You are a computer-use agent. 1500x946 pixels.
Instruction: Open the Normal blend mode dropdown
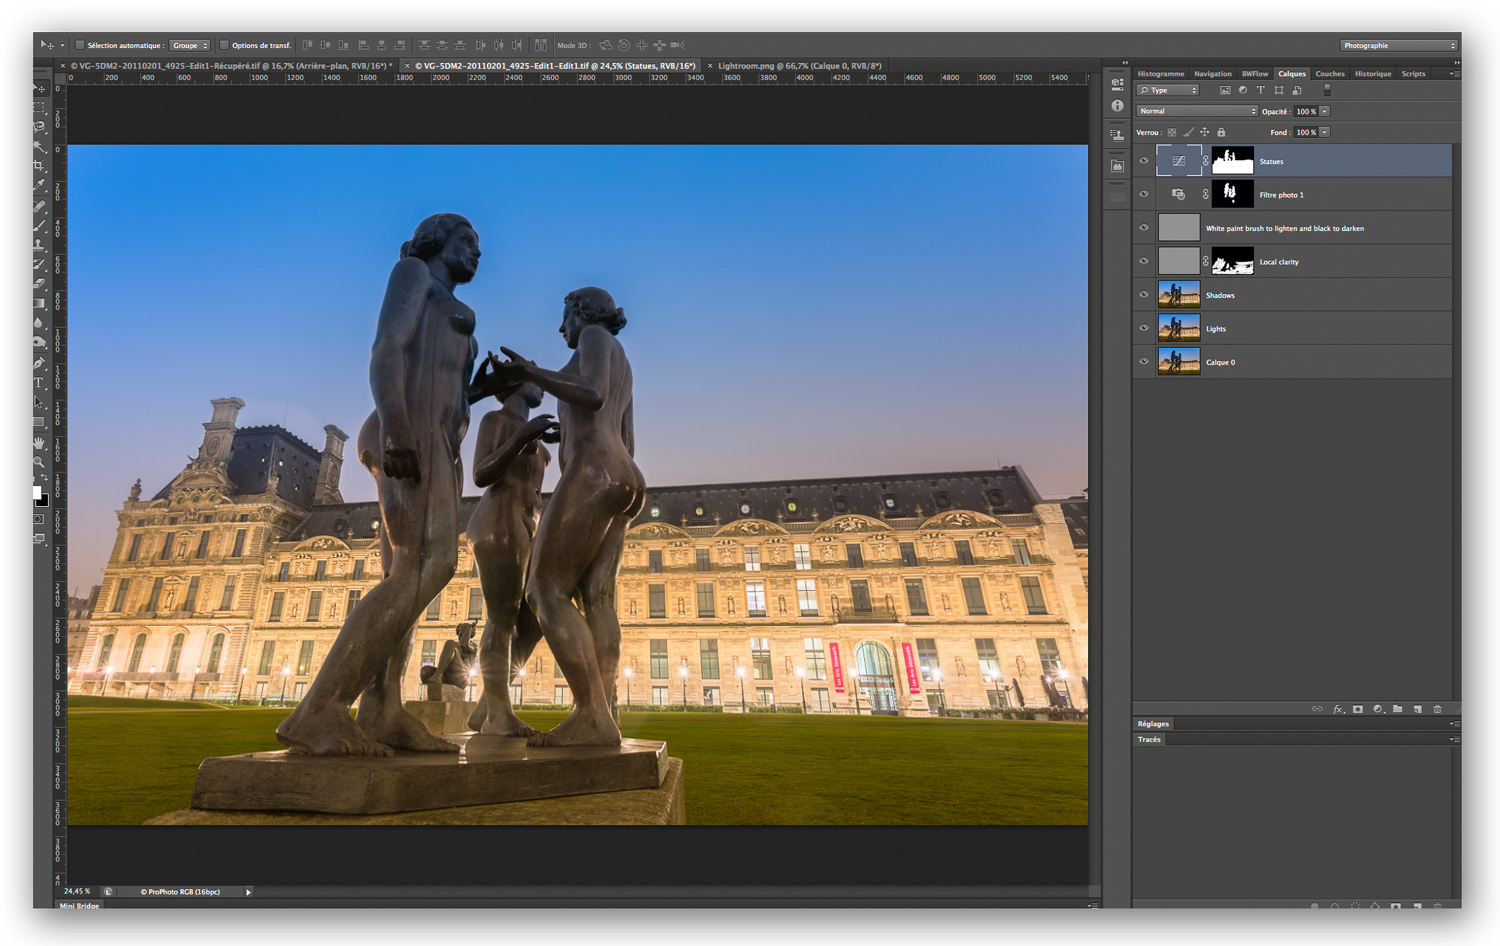1197,111
